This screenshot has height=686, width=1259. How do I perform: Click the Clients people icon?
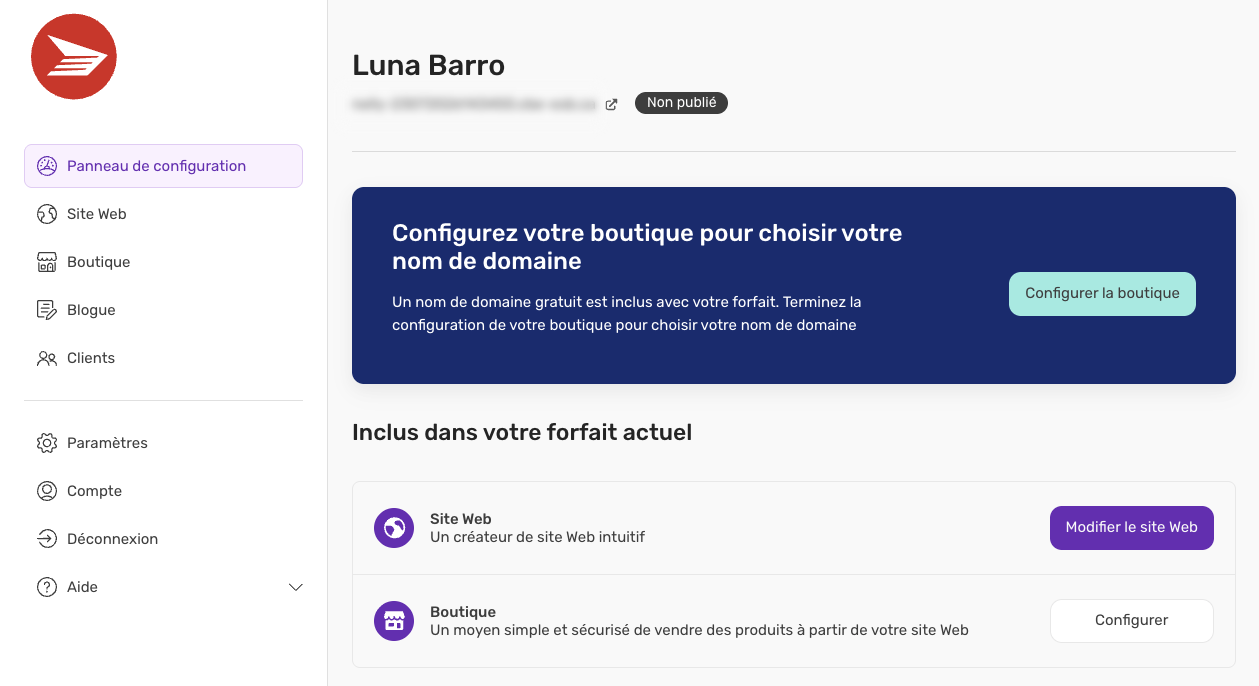point(47,358)
